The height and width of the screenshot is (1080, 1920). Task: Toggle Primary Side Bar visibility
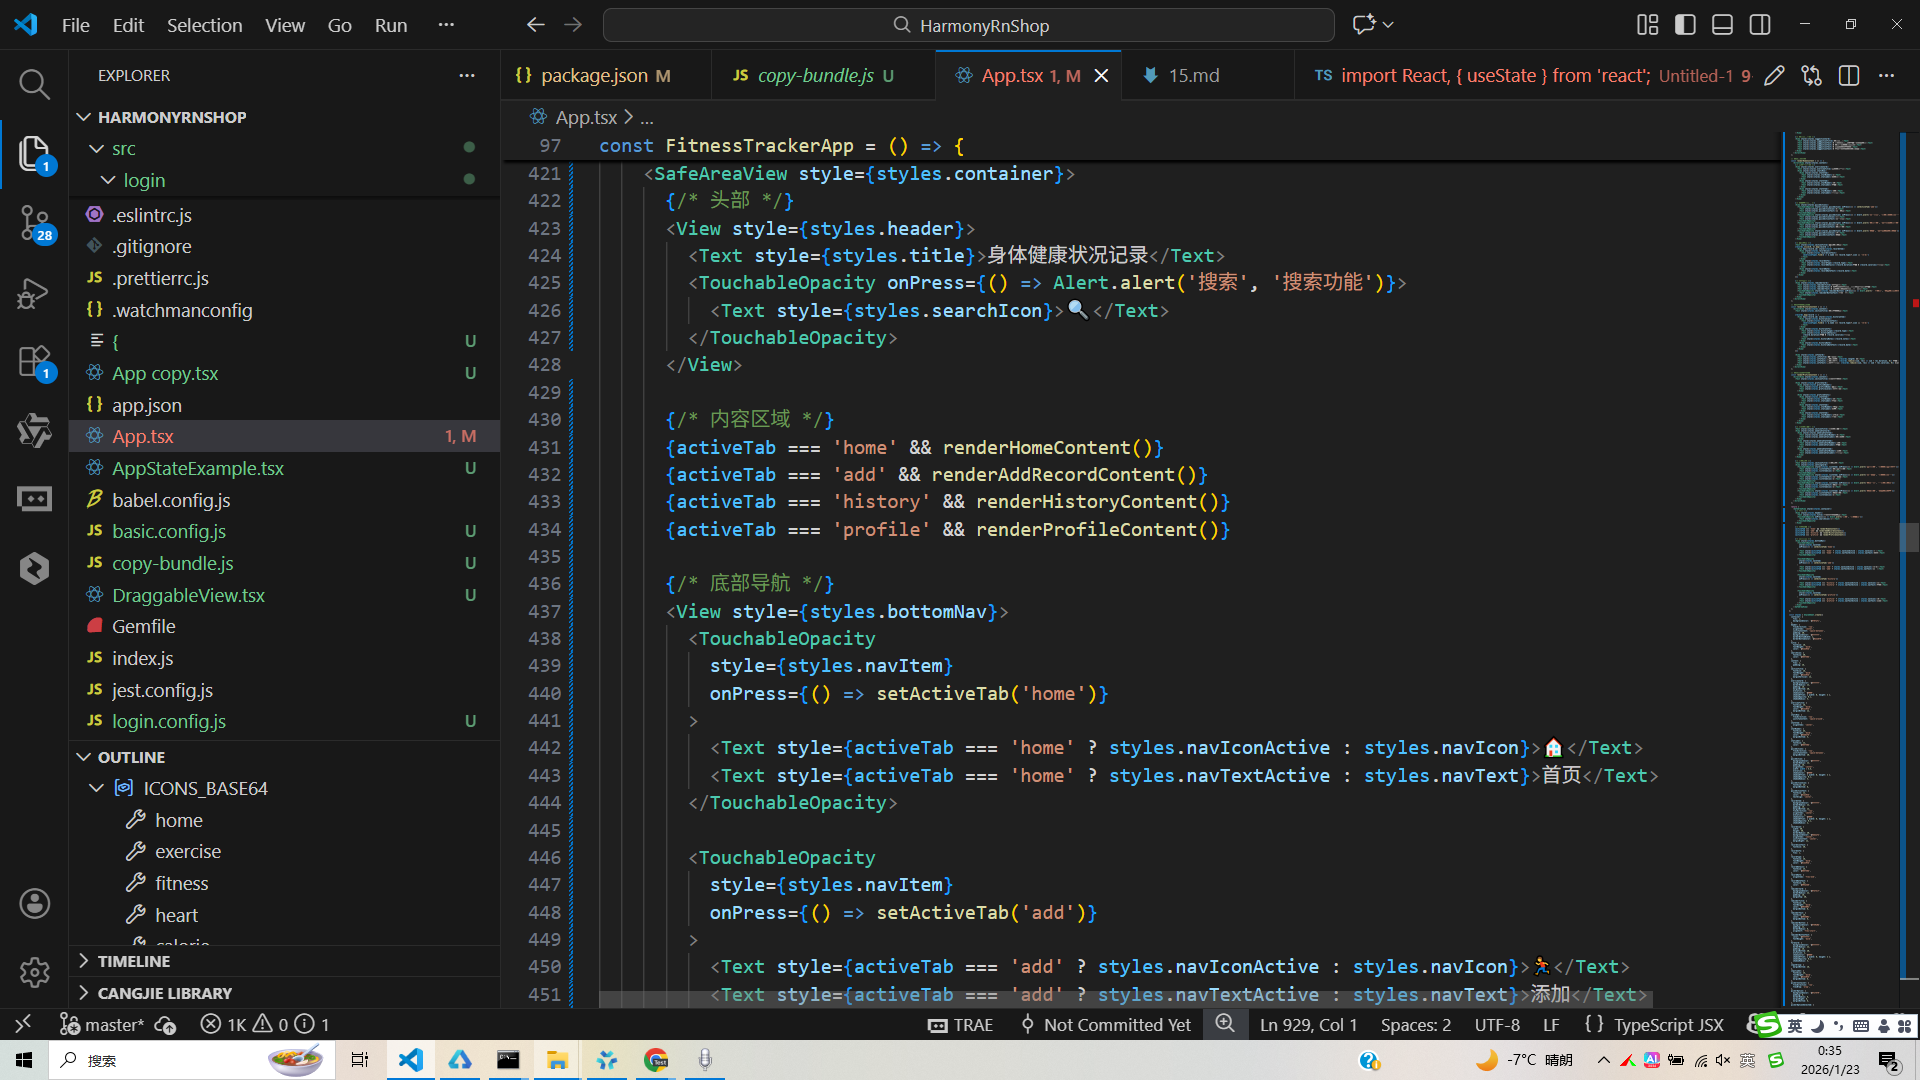coord(1685,25)
